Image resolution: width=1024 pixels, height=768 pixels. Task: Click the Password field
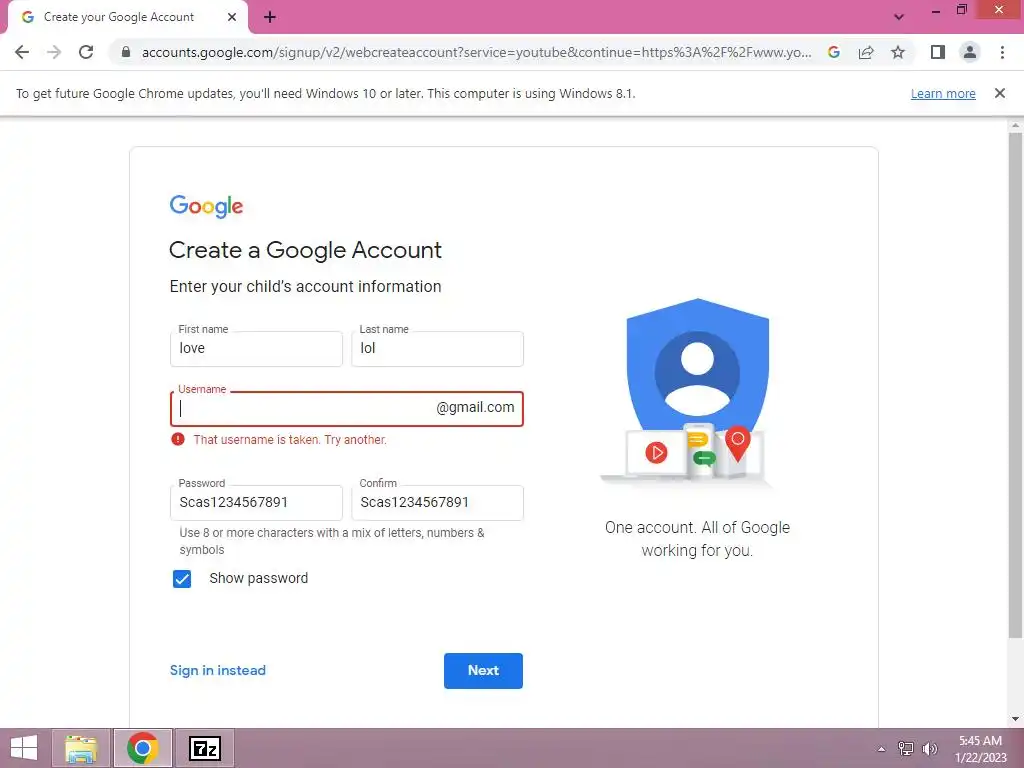(x=256, y=503)
